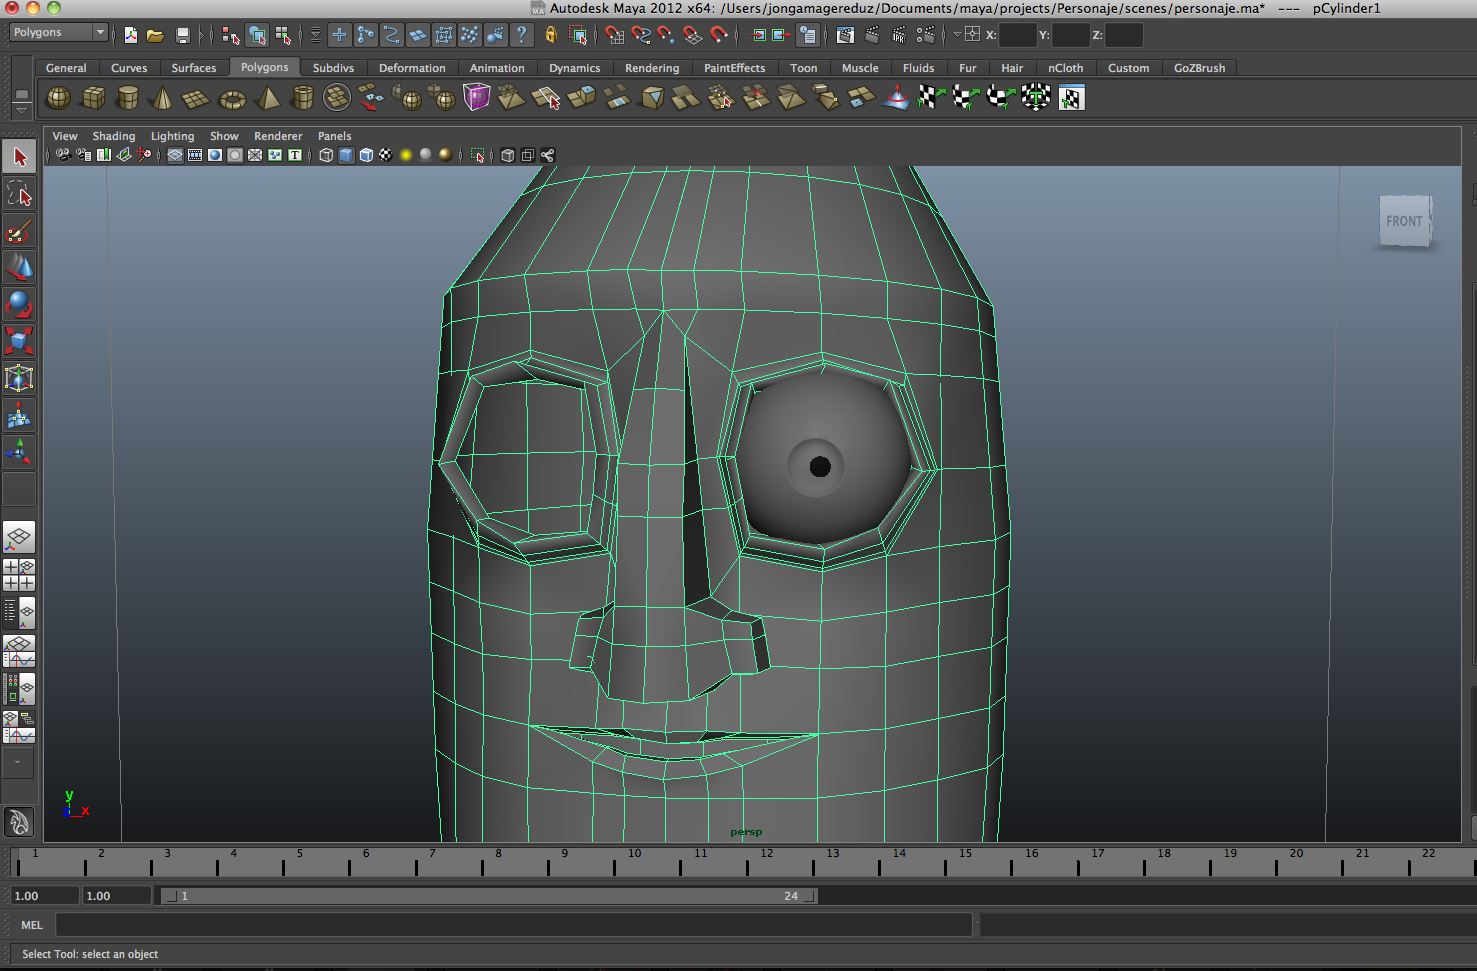Choose the Scale tool in the toolbox
Screen dimensions: 1477x971
(19, 341)
